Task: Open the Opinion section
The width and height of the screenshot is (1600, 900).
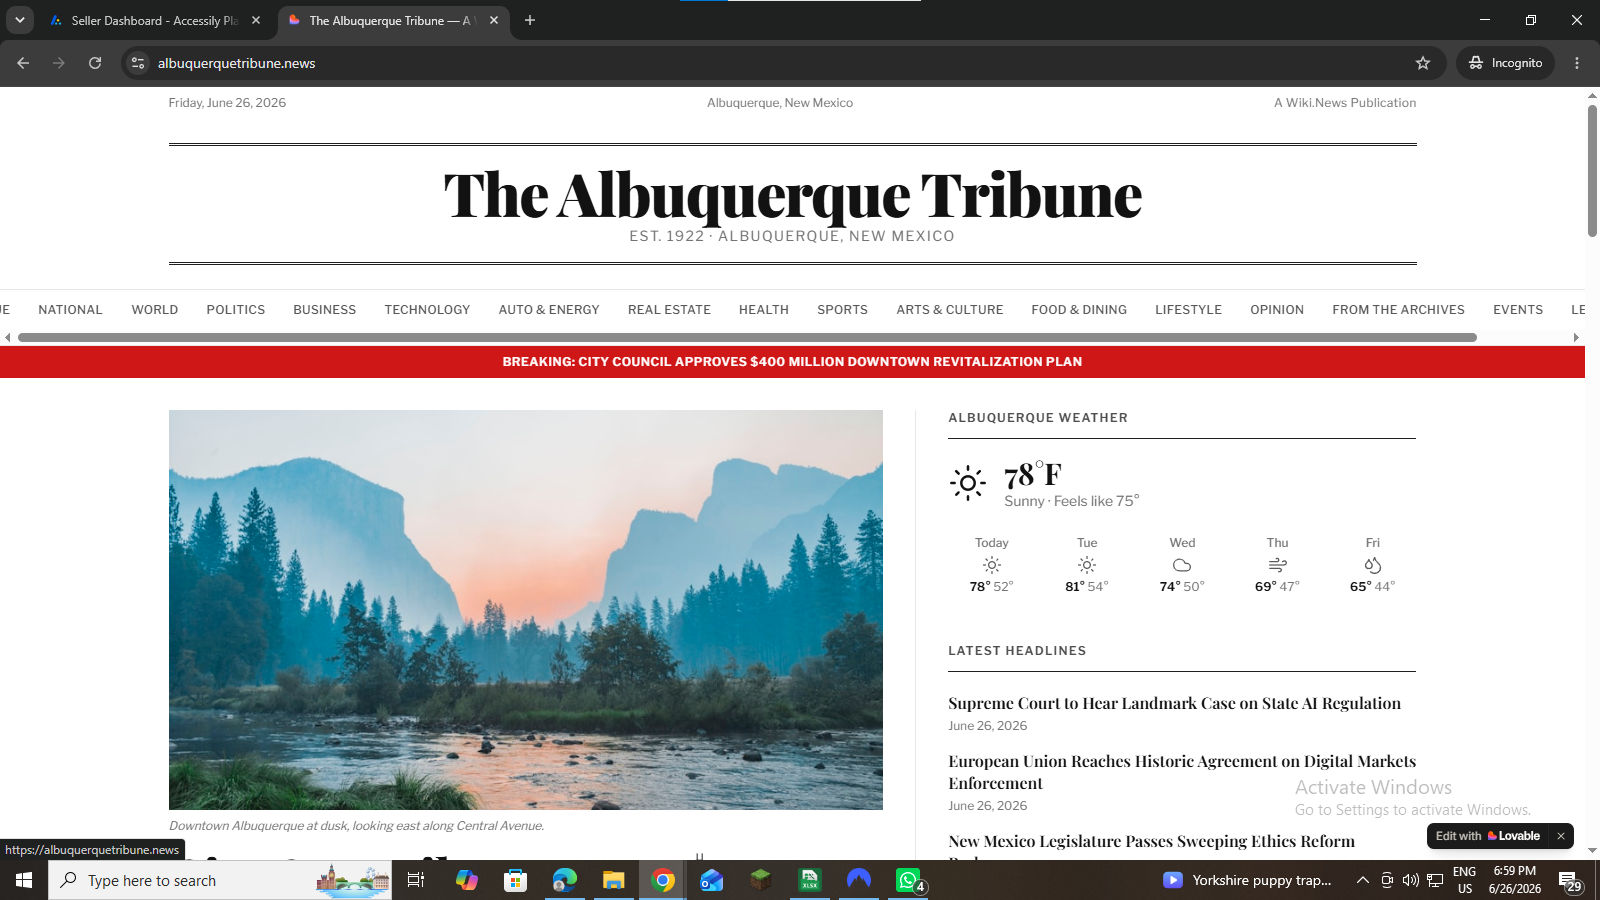Action: (1277, 310)
